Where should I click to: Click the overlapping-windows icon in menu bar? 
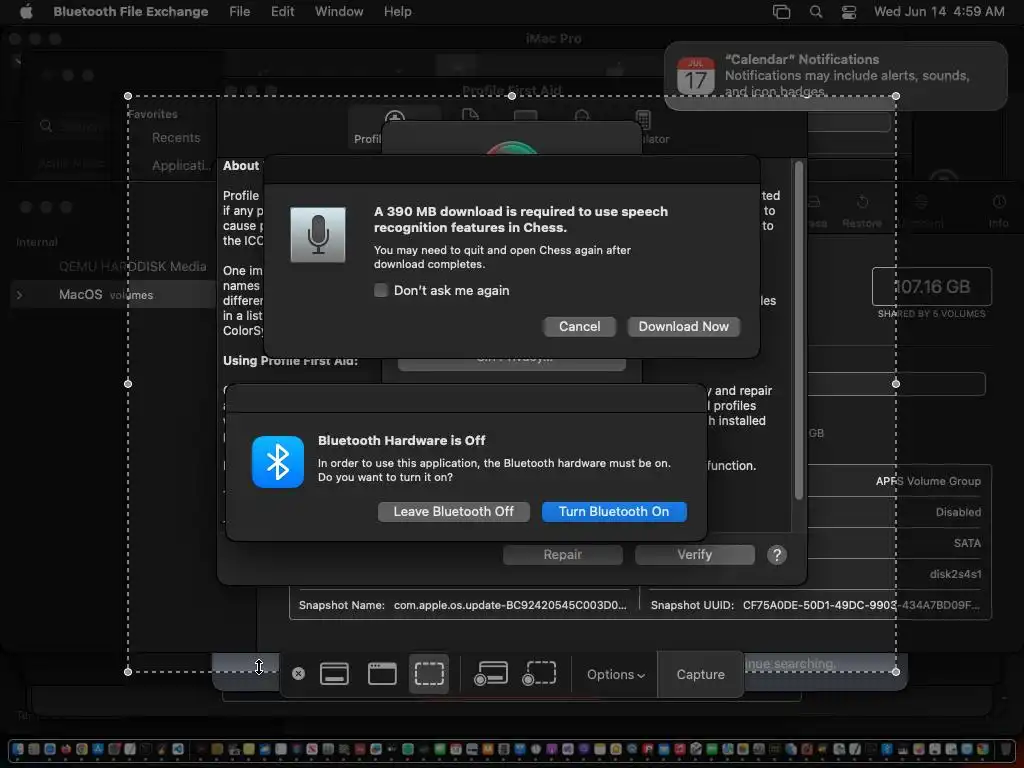[781, 12]
